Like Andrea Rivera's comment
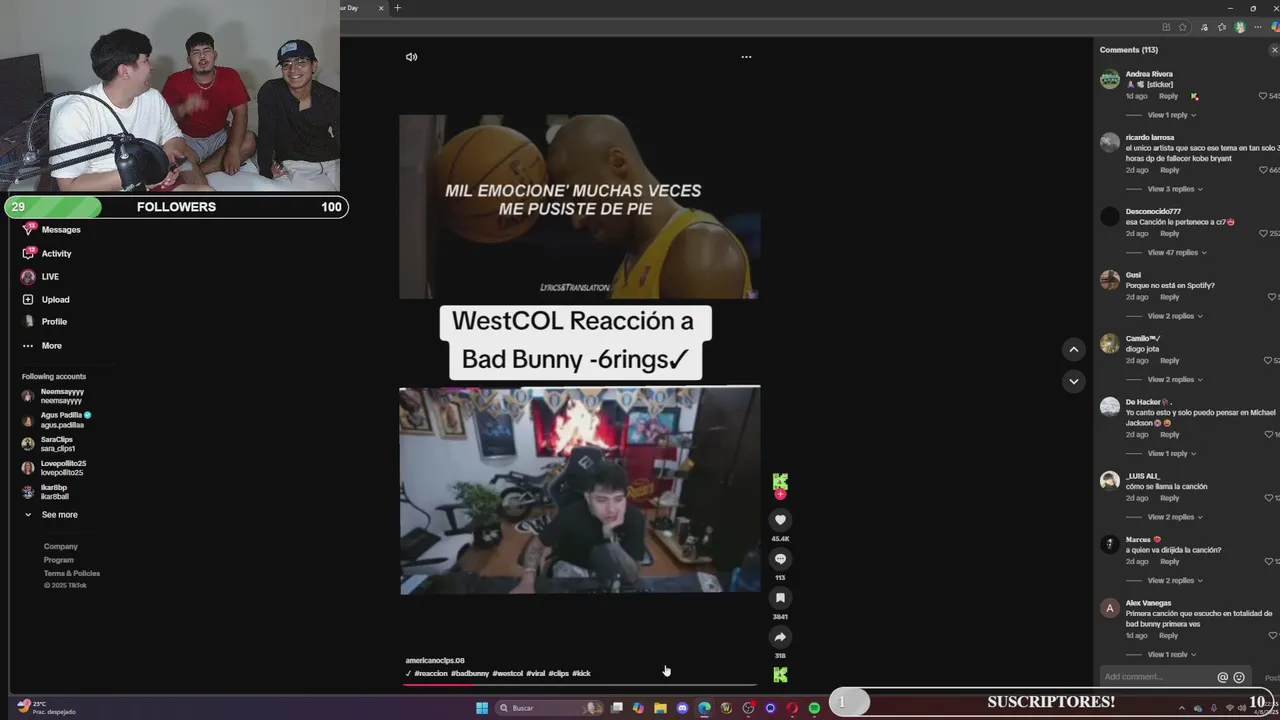The width and height of the screenshot is (1280, 720). [1263, 96]
